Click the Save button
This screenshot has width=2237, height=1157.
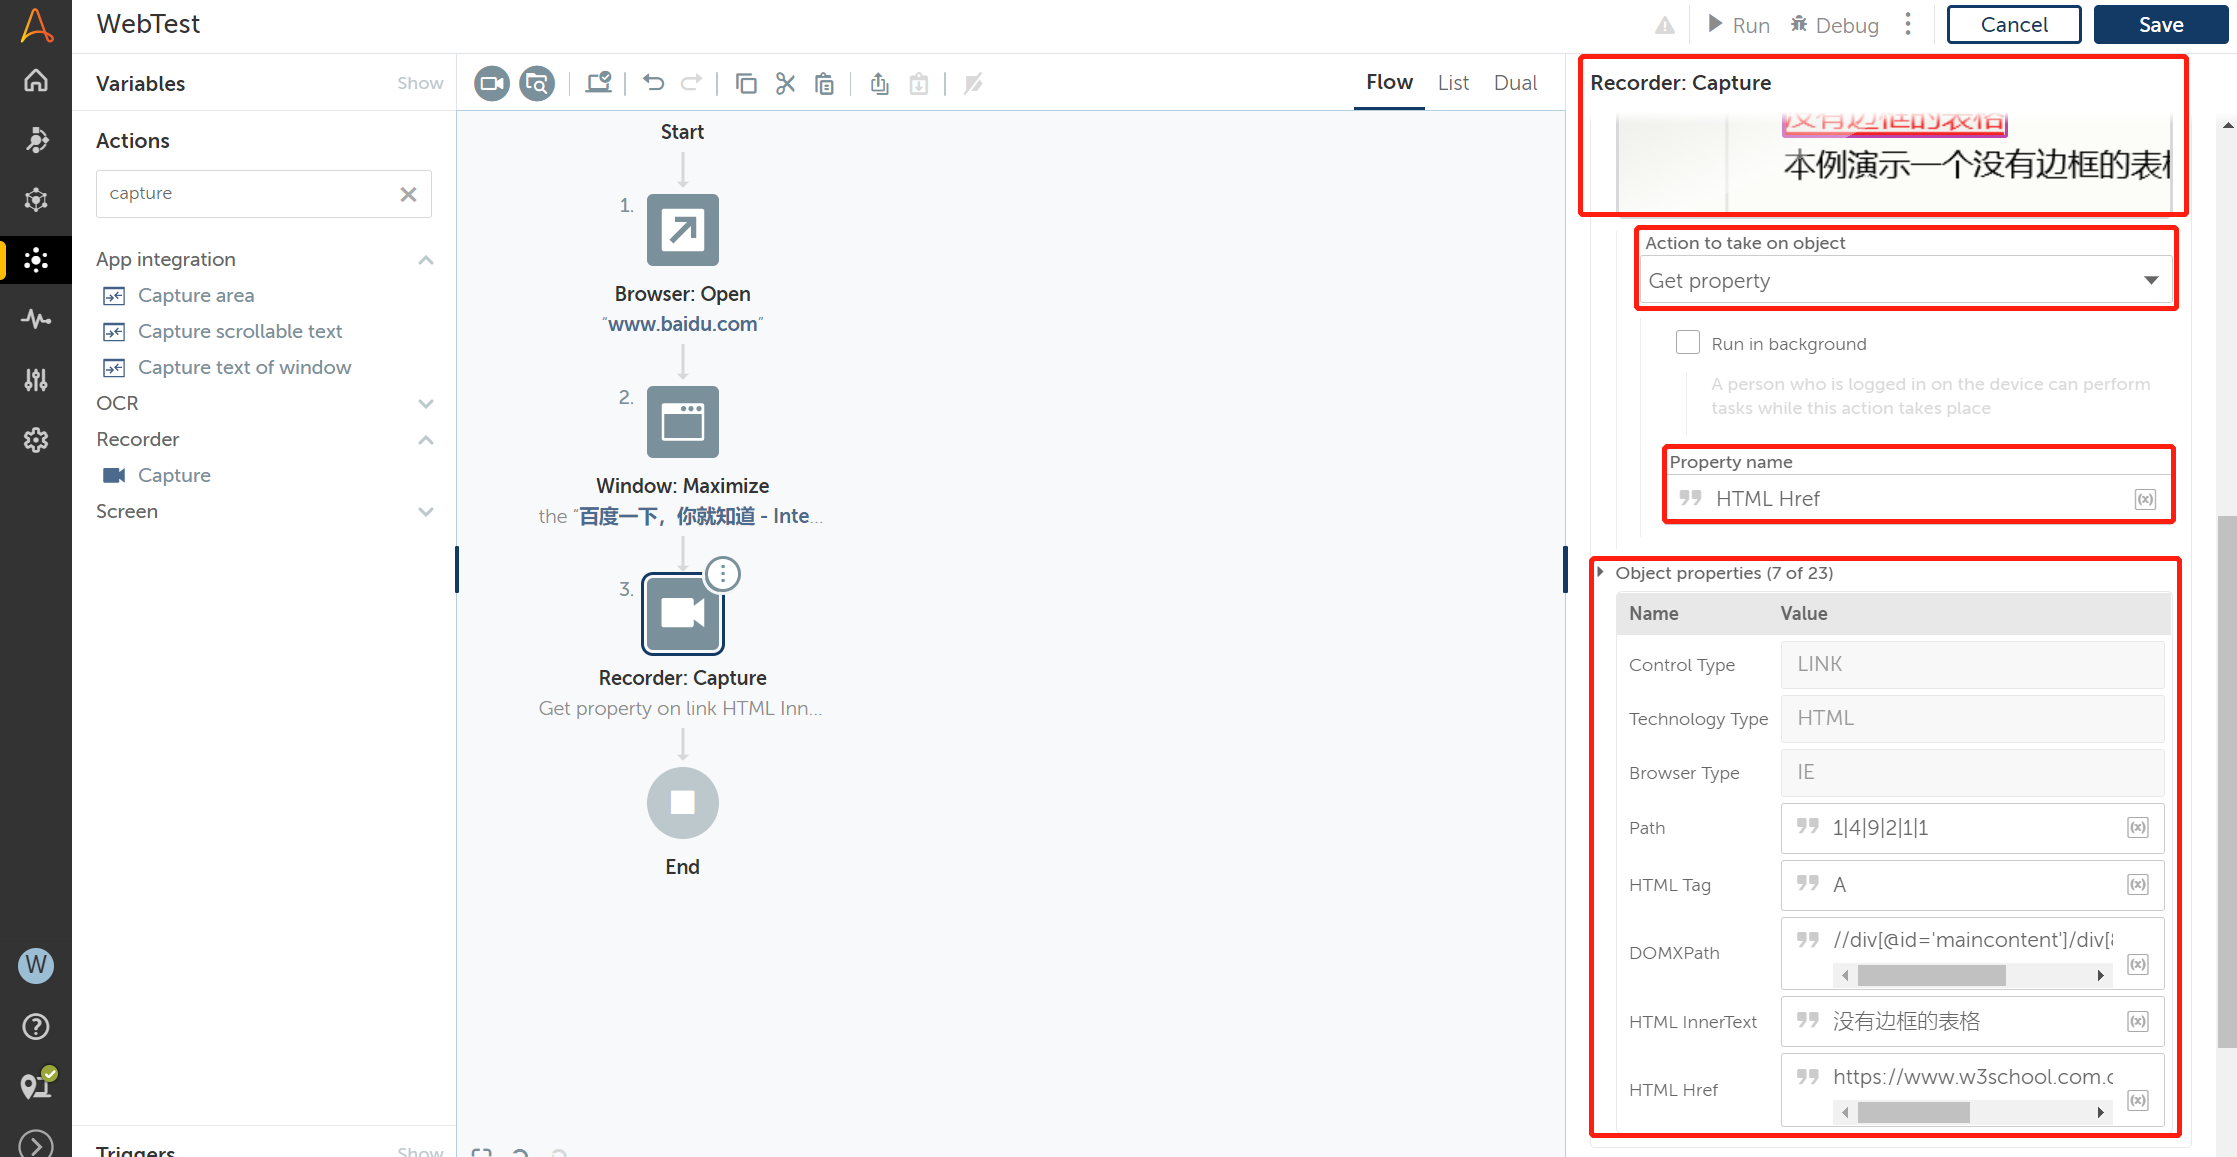(x=2160, y=25)
